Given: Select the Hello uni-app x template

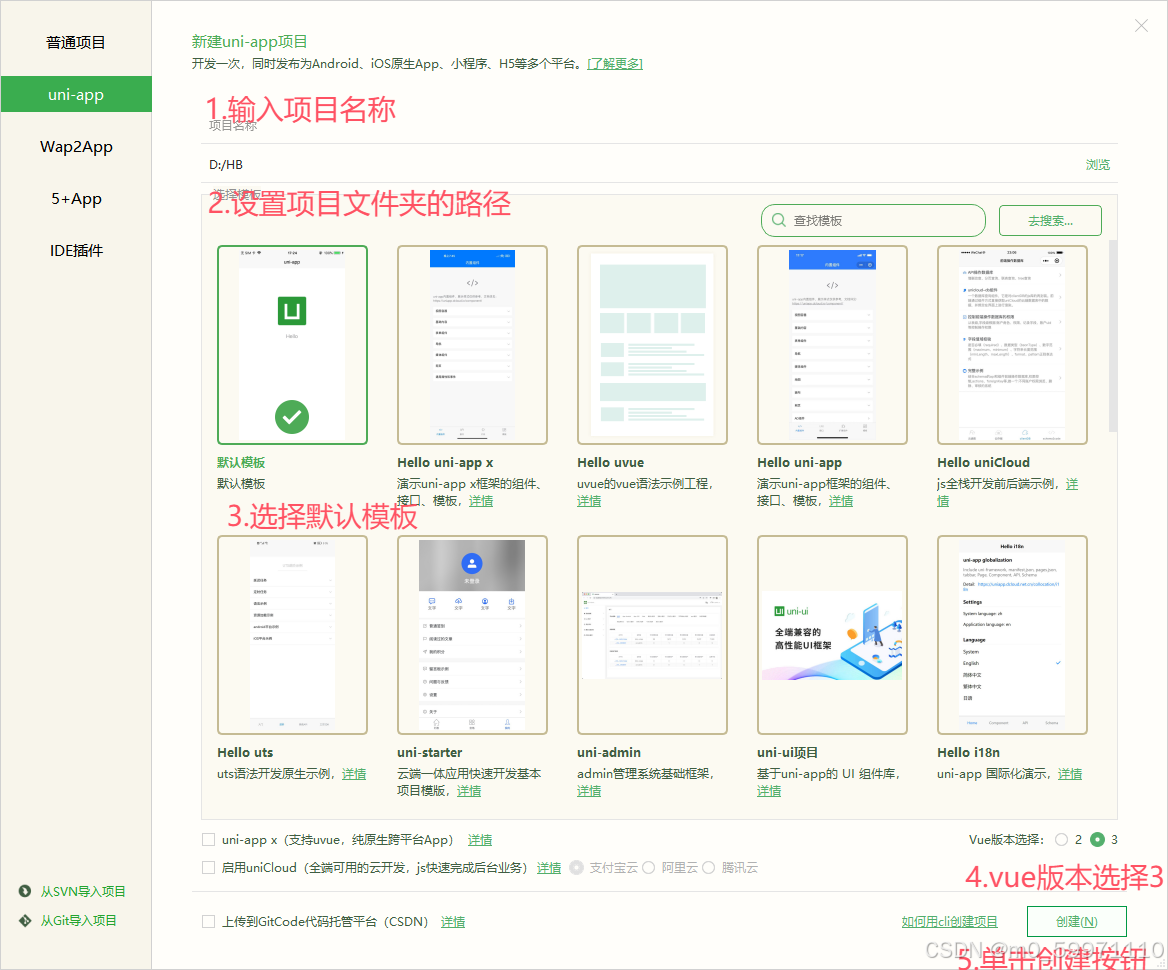Looking at the screenshot, I should (472, 345).
